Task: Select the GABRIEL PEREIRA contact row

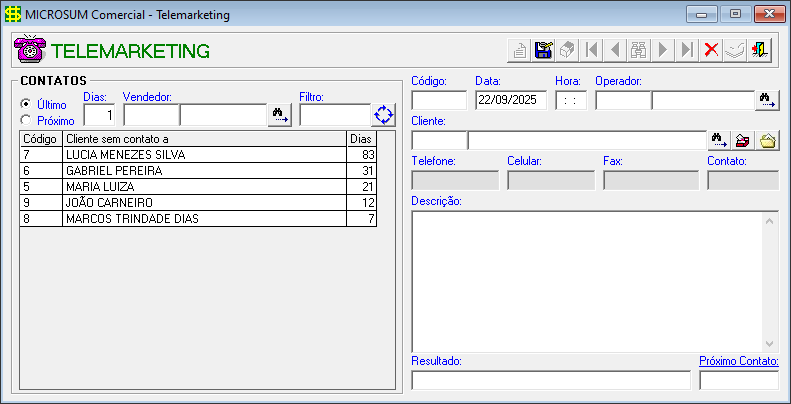Action: pyautogui.click(x=204, y=171)
